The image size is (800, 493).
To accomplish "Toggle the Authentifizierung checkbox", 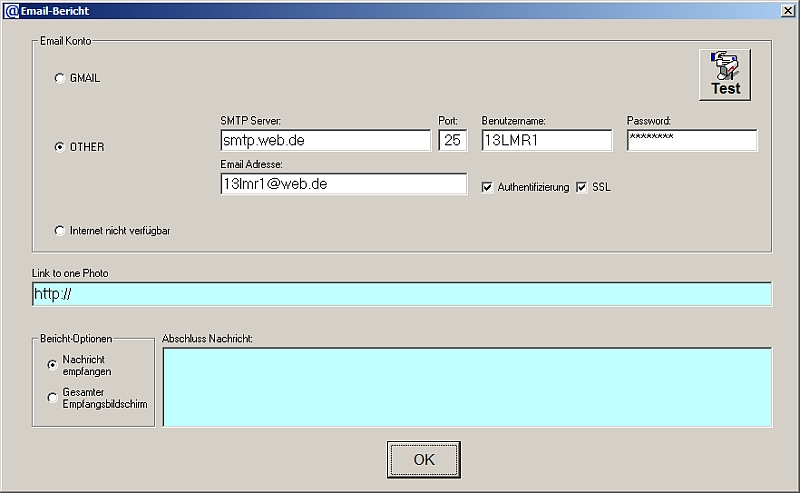I will 487,187.
